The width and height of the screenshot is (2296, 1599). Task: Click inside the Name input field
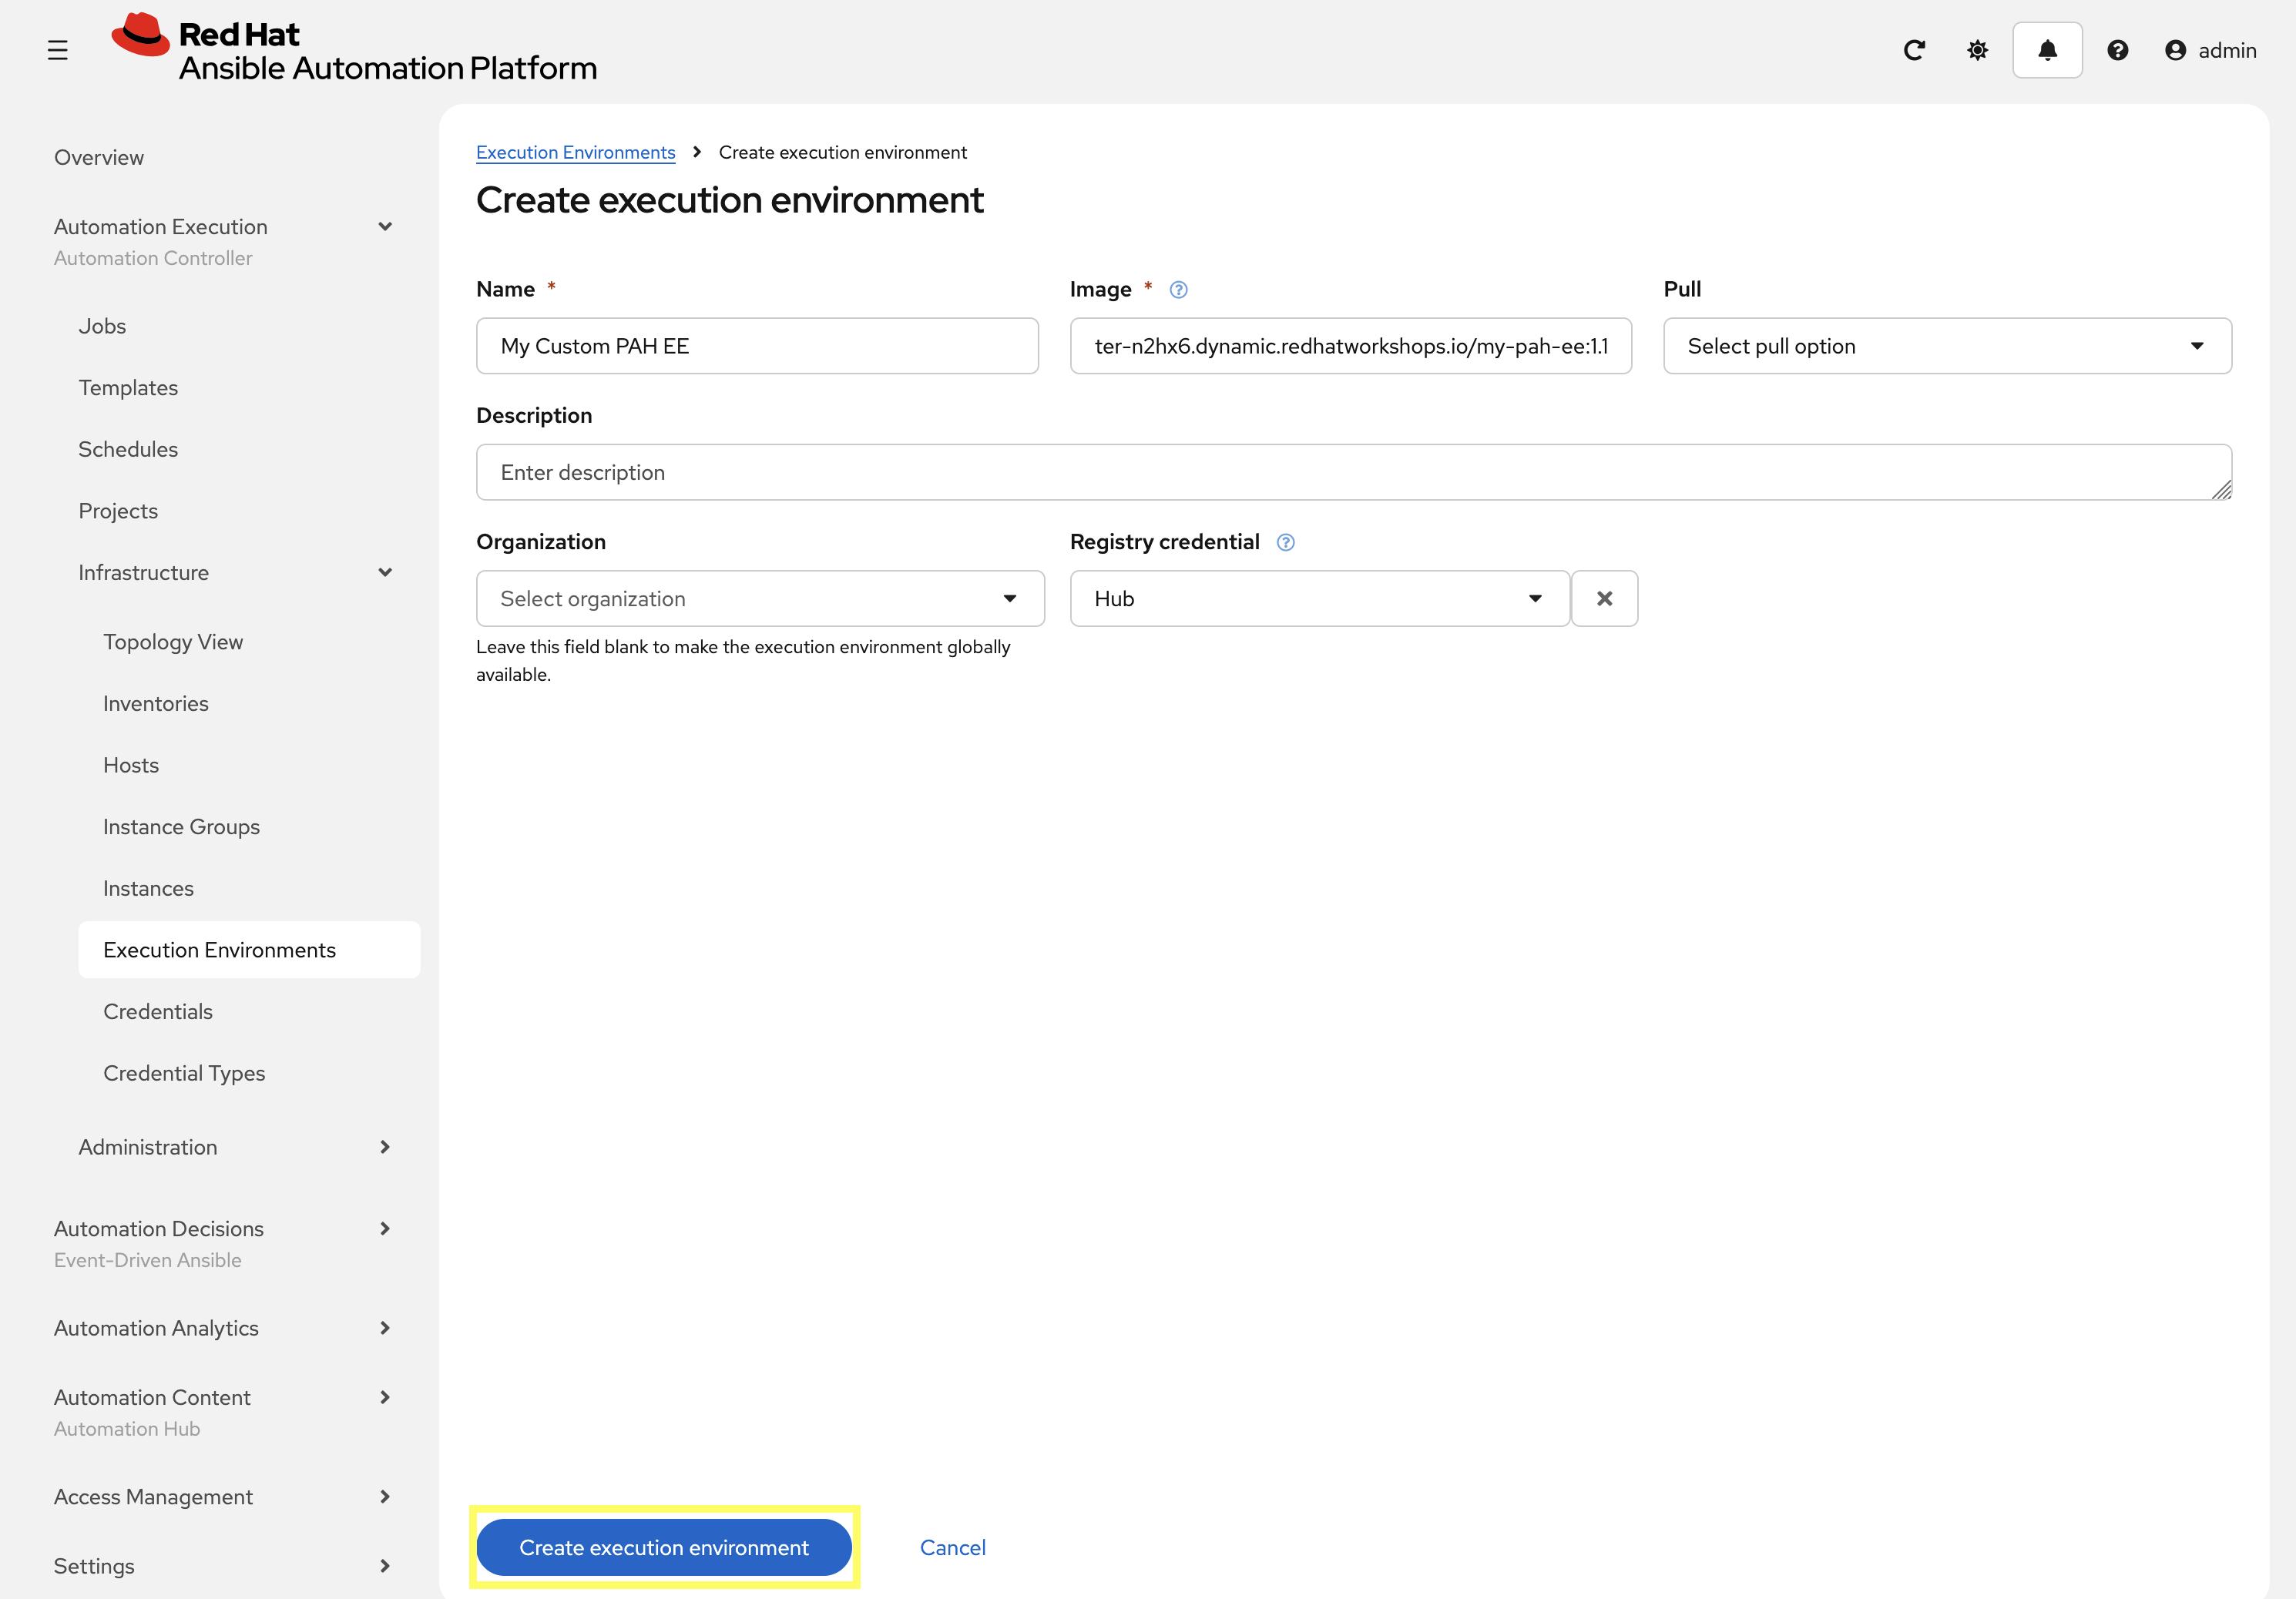[x=757, y=346]
